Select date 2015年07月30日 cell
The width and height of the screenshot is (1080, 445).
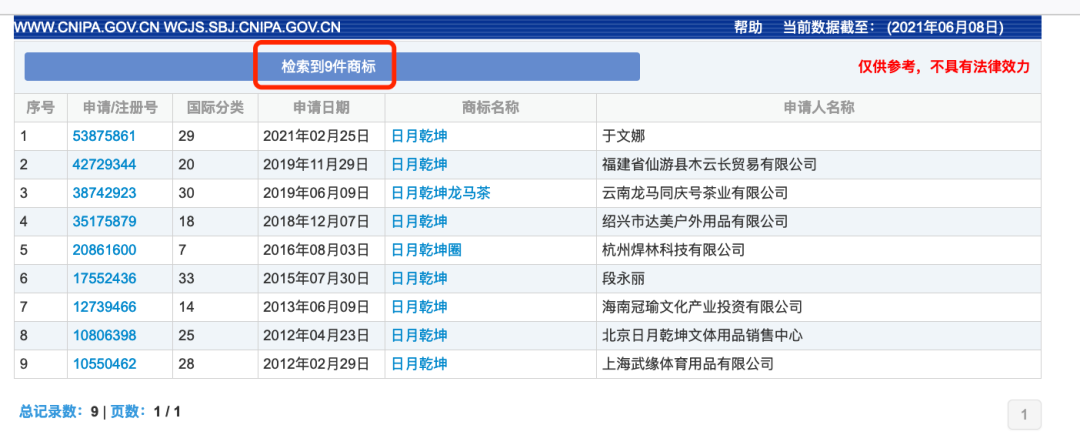click(x=322, y=278)
